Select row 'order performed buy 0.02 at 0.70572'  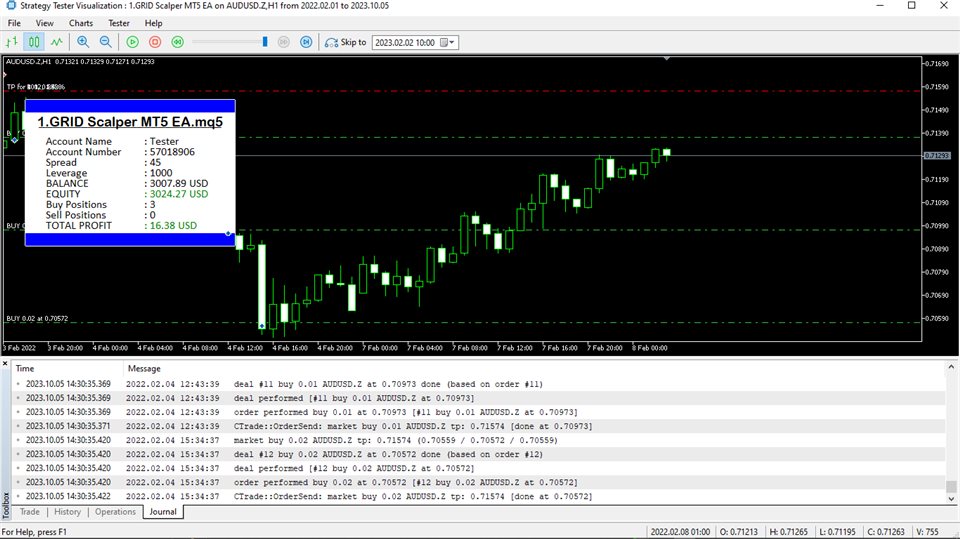click(479, 483)
